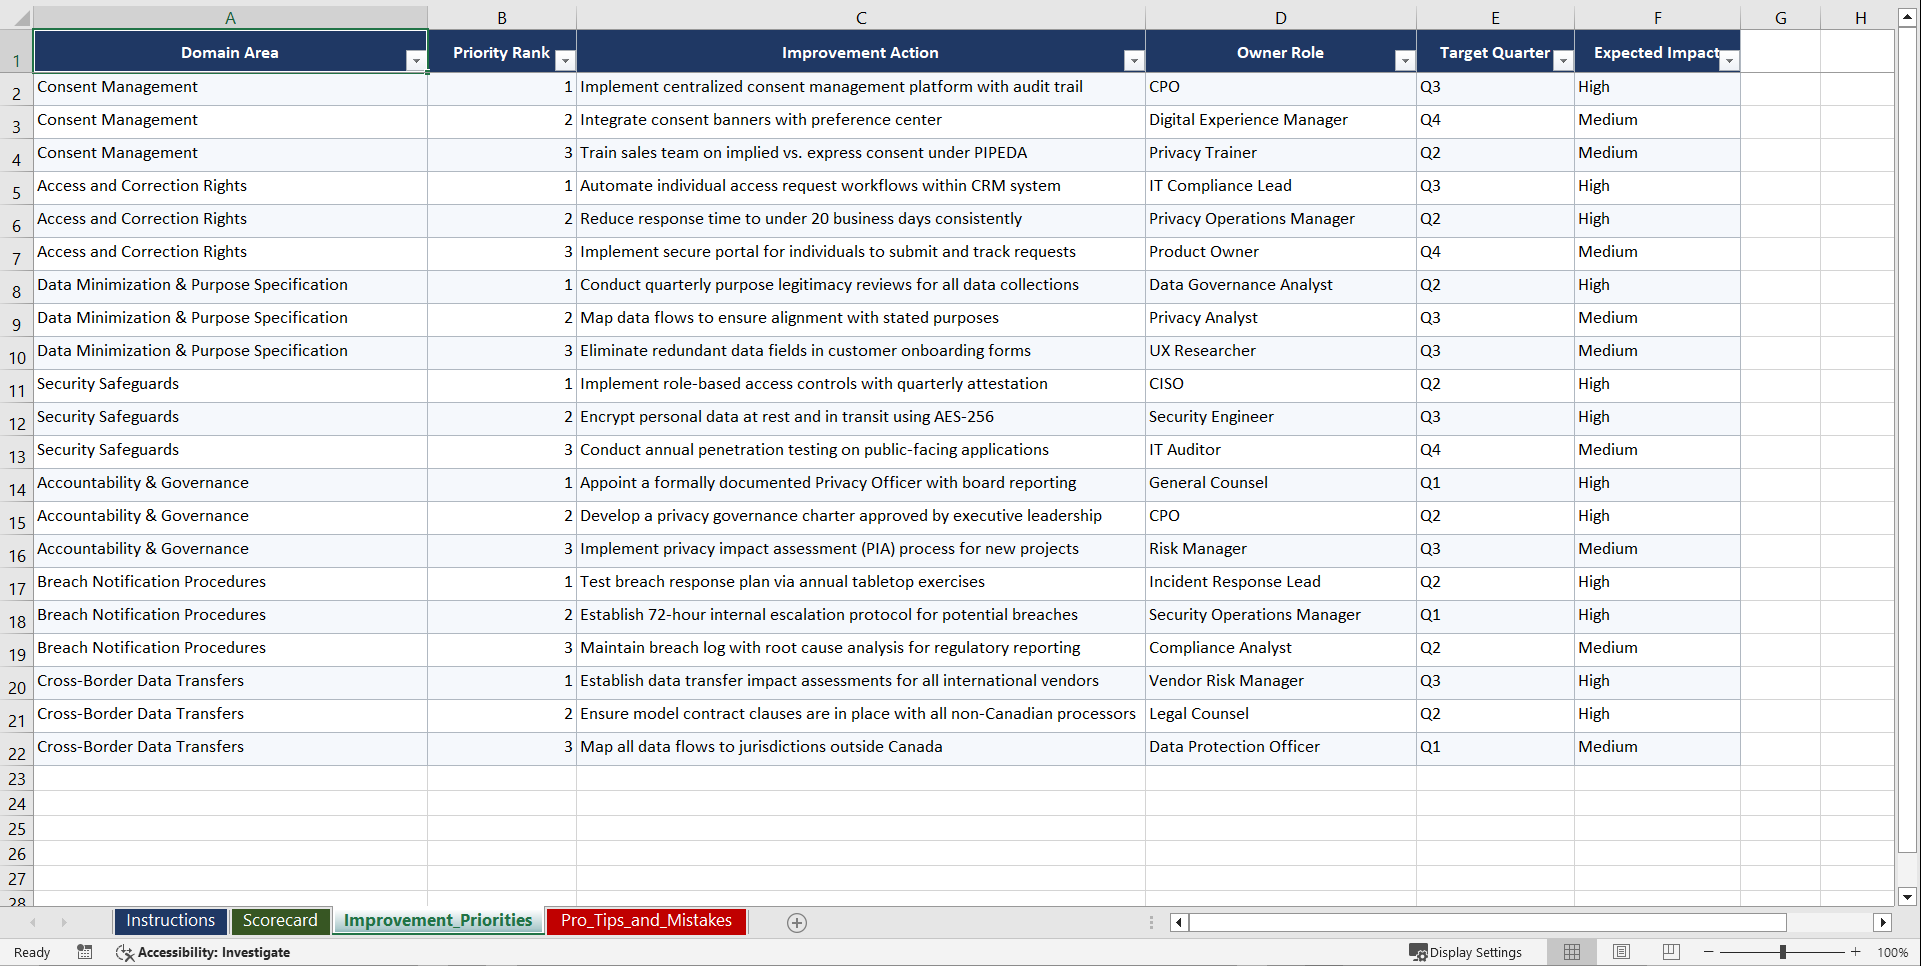Image resolution: width=1921 pixels, height=966 pixels.
Task: Open the Improvement Action filter dropdown
Action: click(1134, 60)
